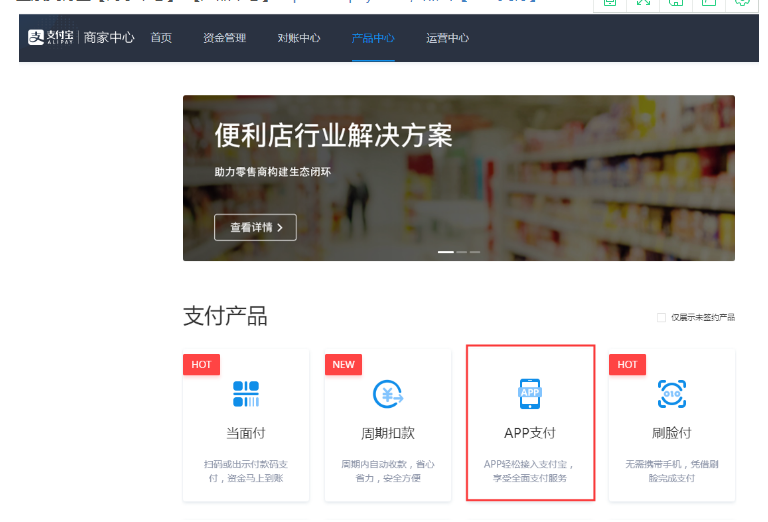This screenshot has width=768, height=522.
Task: Click the 周期内自动收款 description text
Action: pyautogui.click(x=388, y=471)
